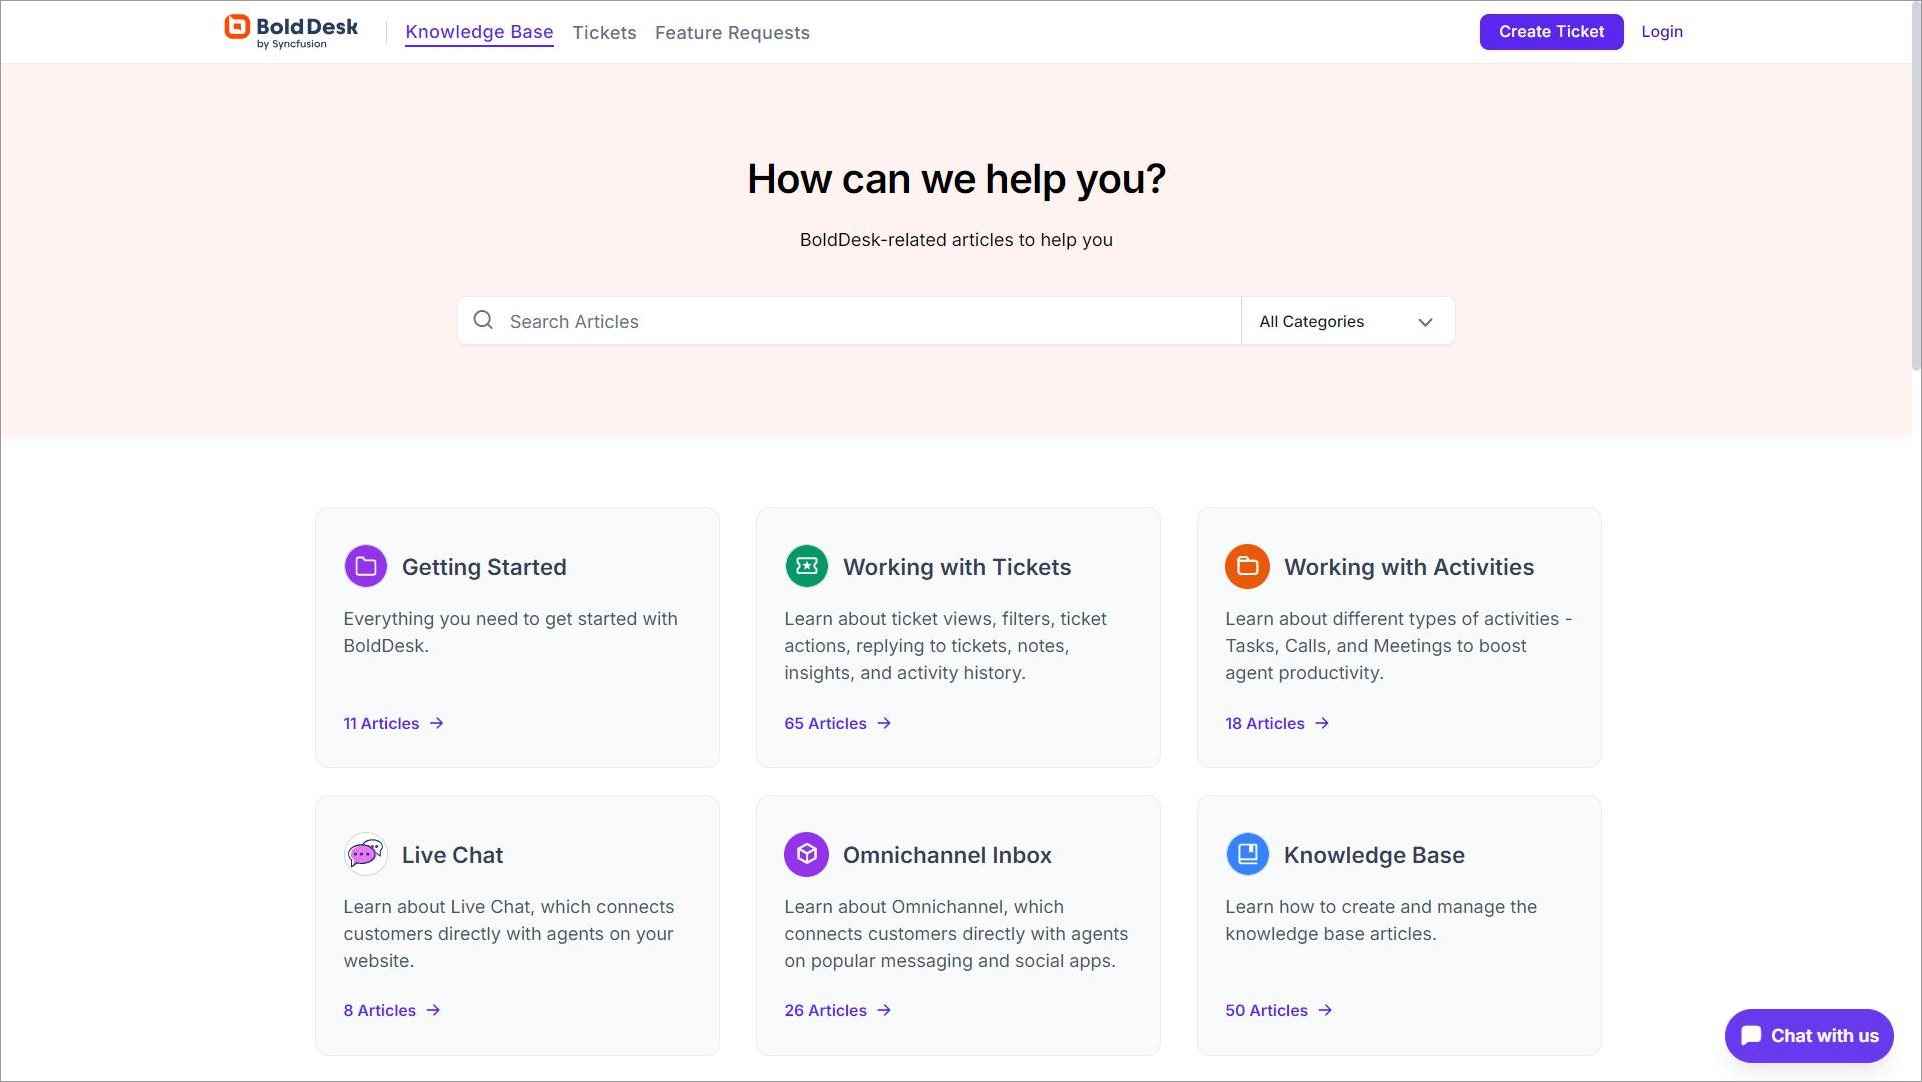Open the Feature Requests tab
The height and width of the screenshot is (1082, 1922).
click(732, 32)
